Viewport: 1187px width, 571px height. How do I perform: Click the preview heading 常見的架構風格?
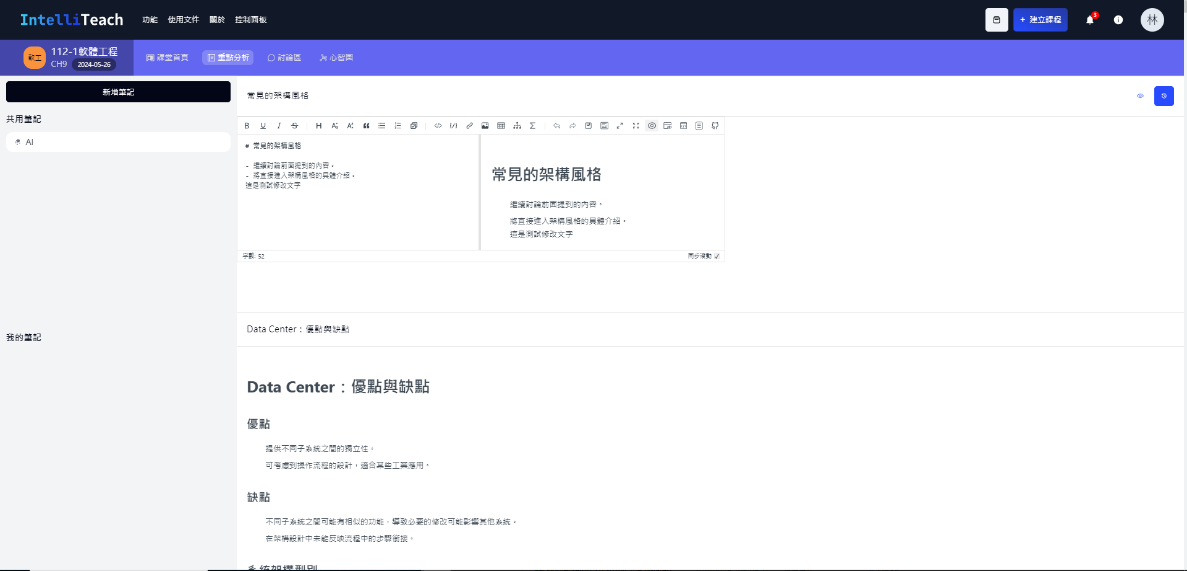[x=547, y=174]
